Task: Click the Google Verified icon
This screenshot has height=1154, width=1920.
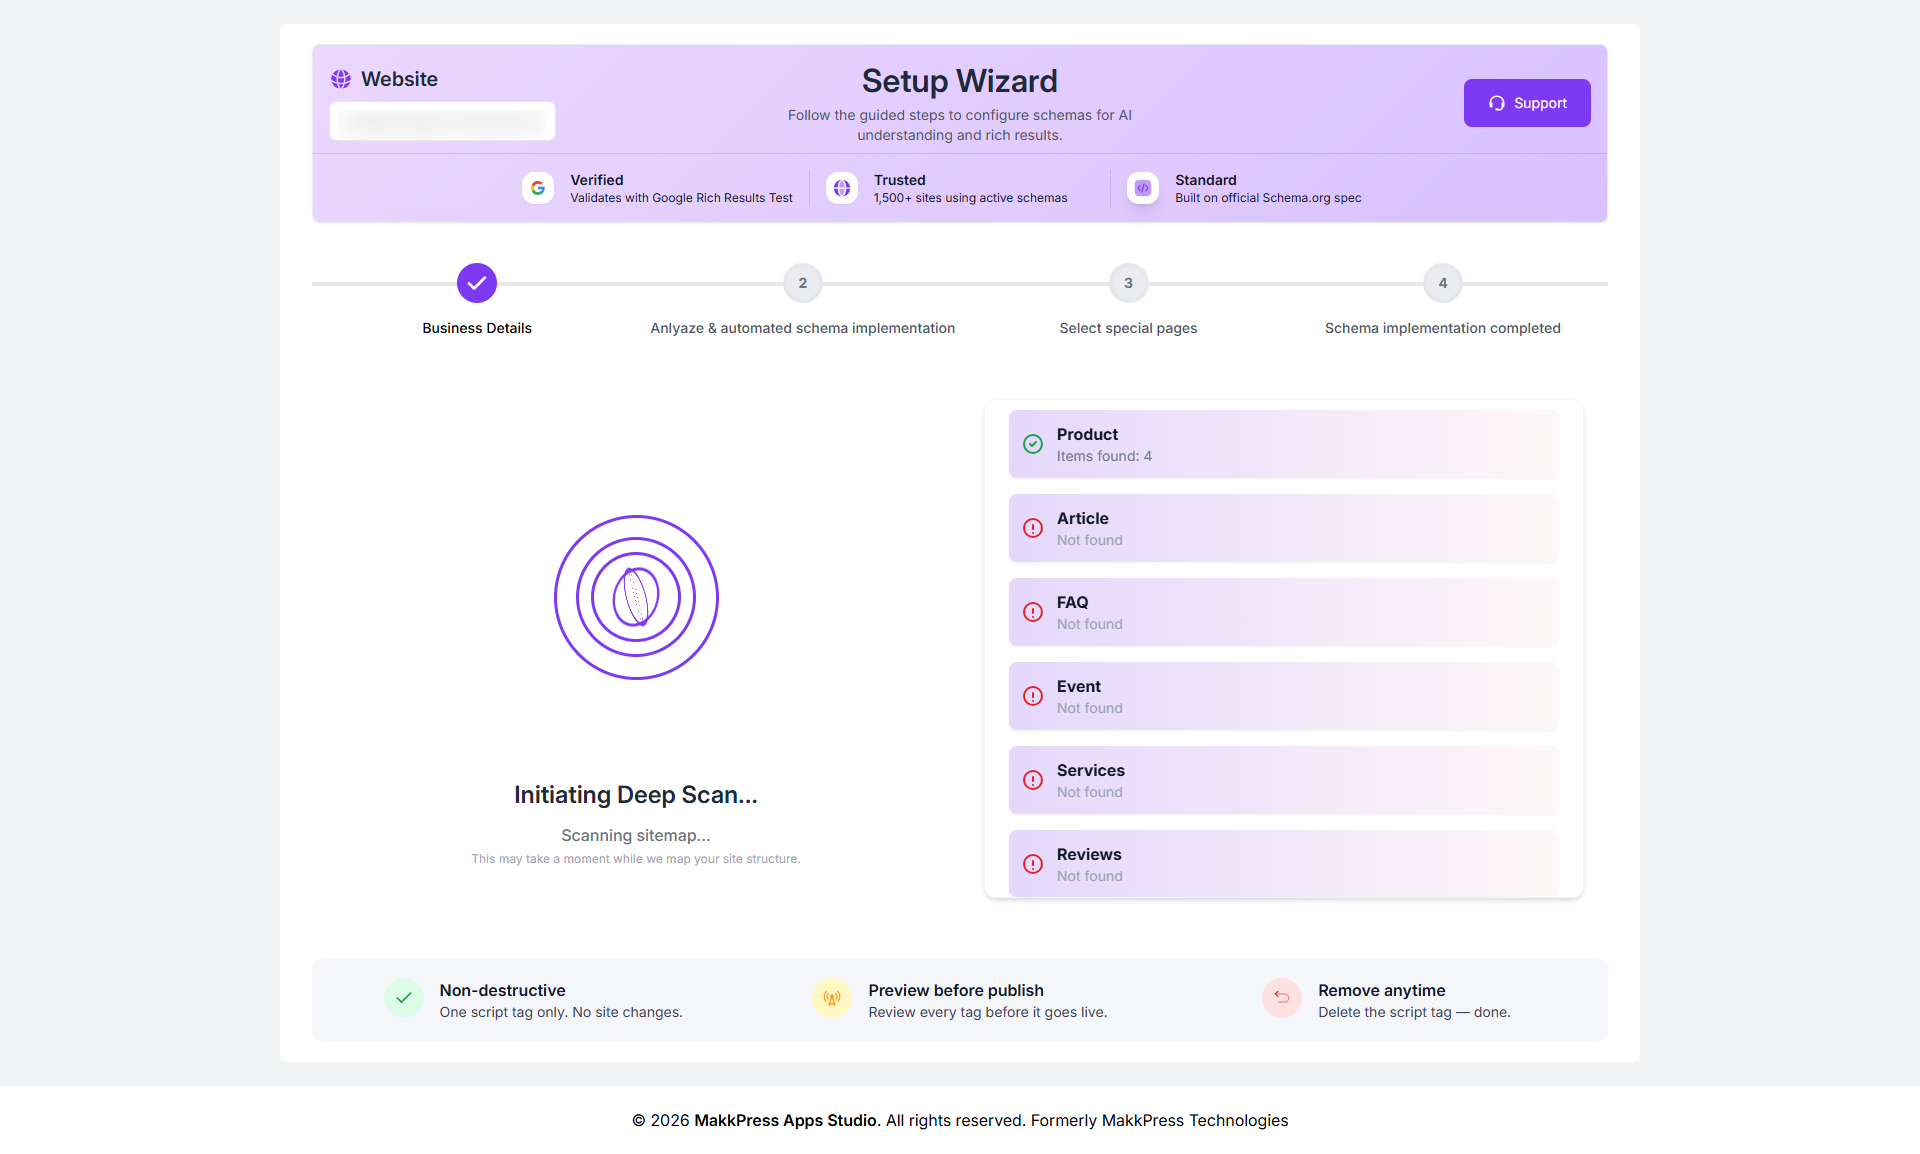Action: (x=538, y=188)
